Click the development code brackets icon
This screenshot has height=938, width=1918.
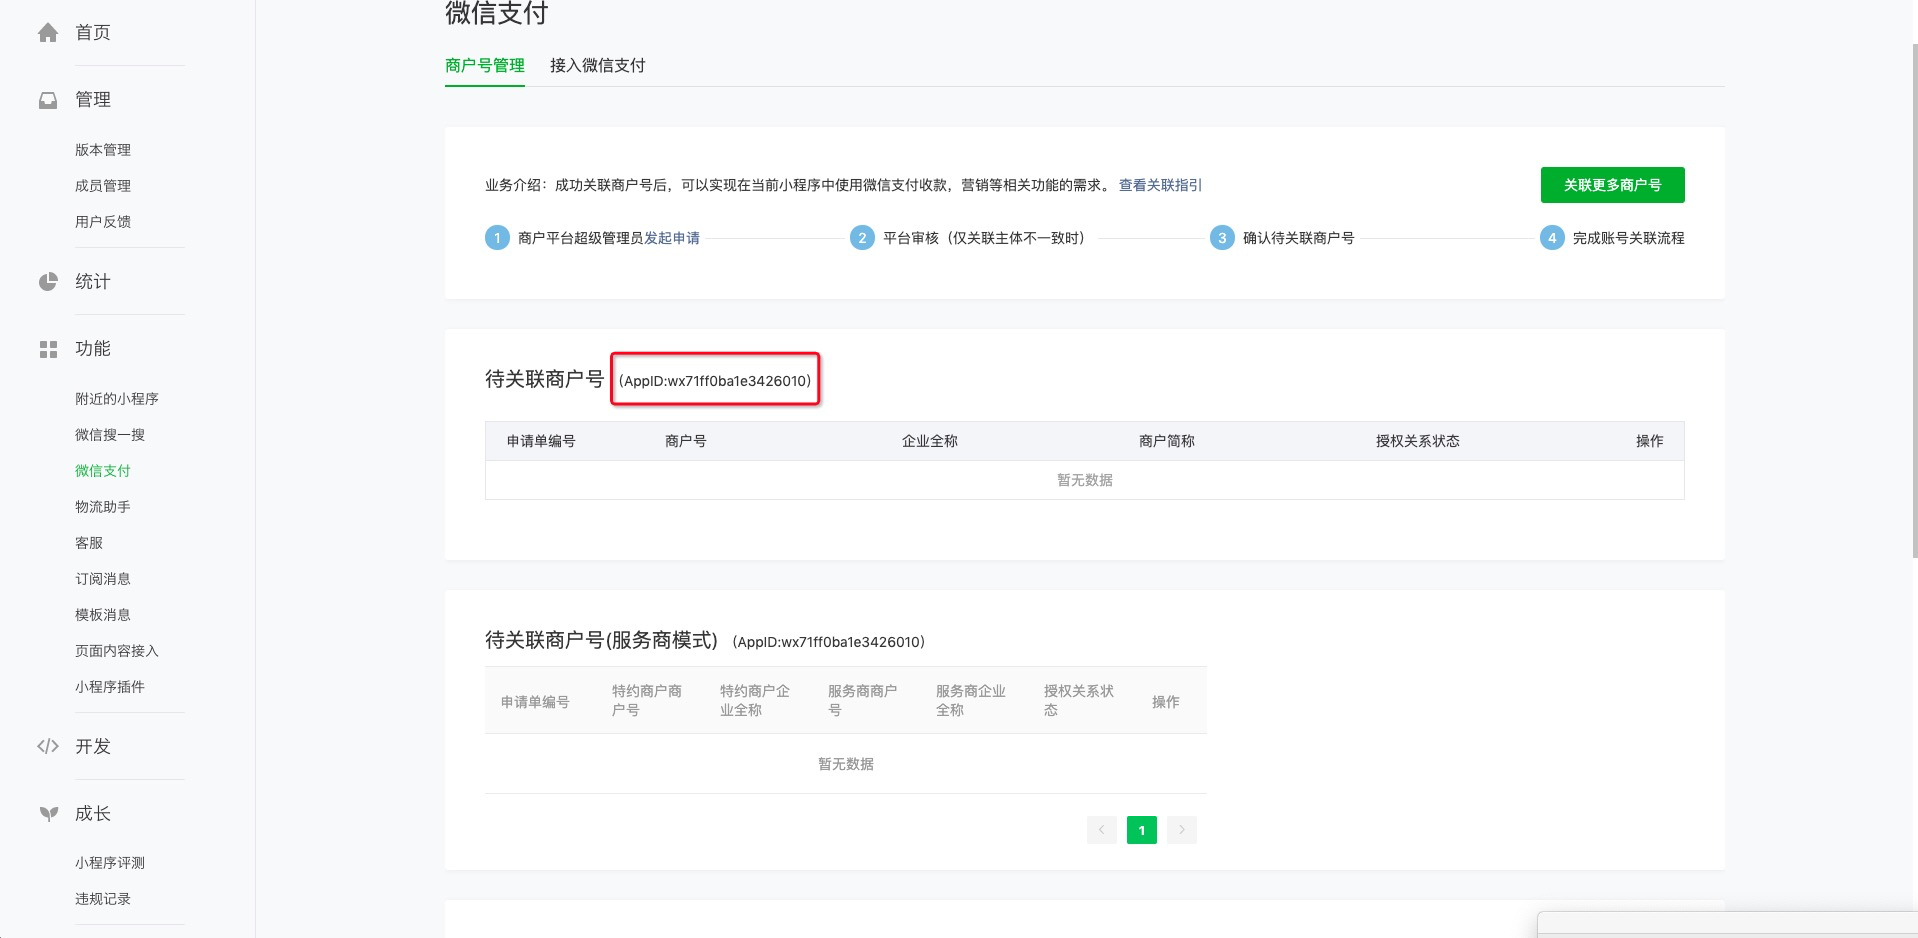click(x=48, y=746)
